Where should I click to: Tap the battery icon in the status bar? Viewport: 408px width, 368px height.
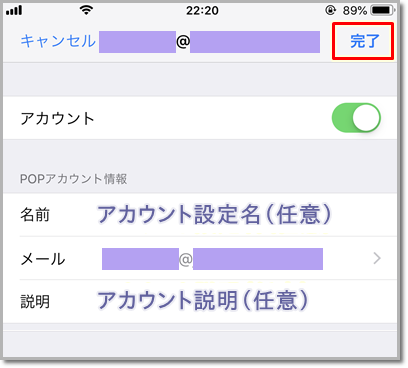pyautogui.click(x=382, y=10)
